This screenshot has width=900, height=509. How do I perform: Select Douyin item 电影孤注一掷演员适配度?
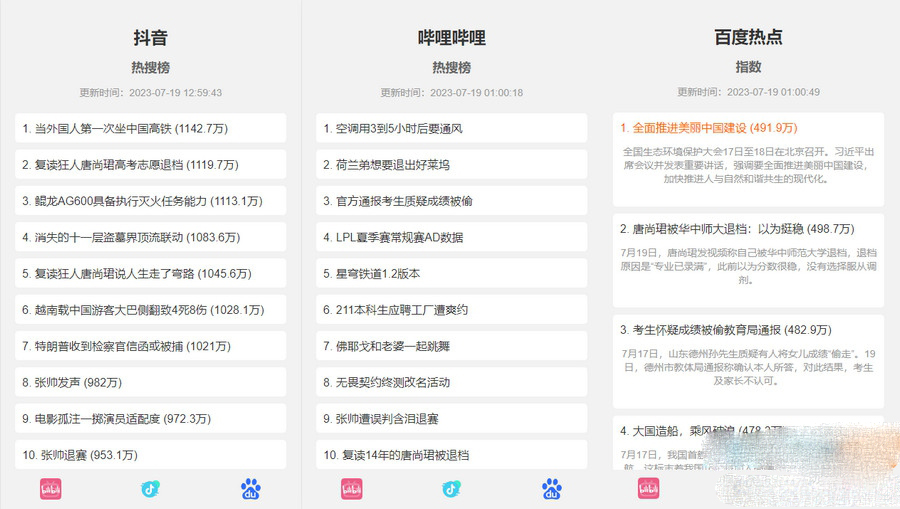coord(150,418)
